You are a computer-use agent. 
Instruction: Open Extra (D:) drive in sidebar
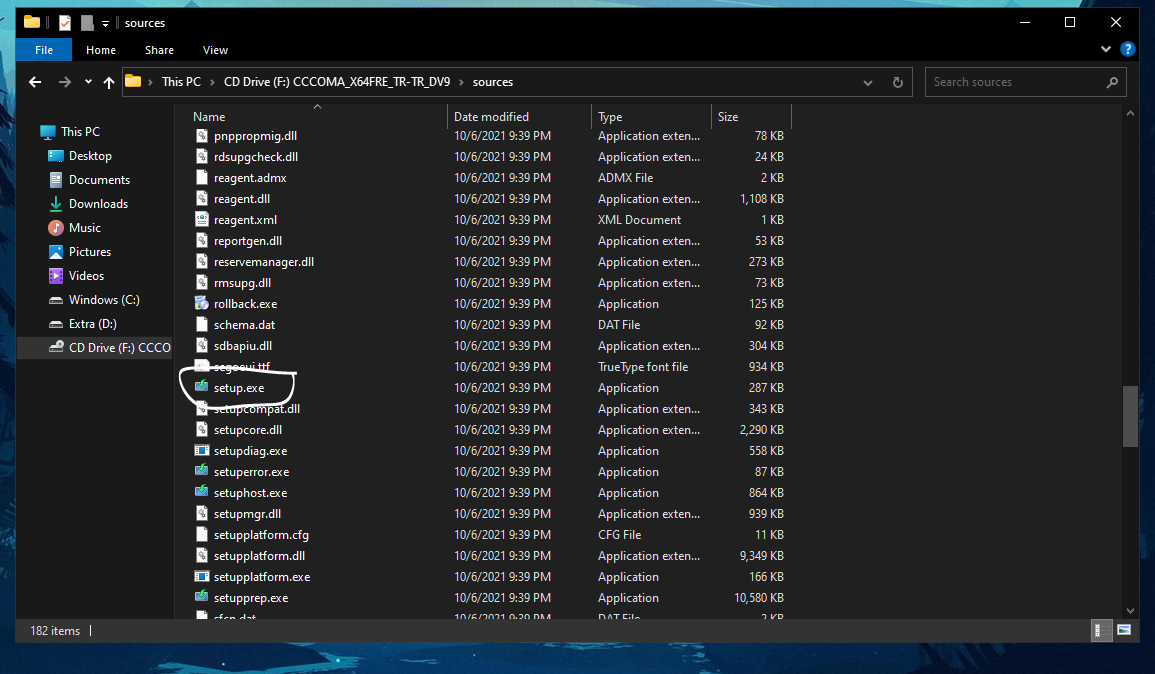point(92,323)
